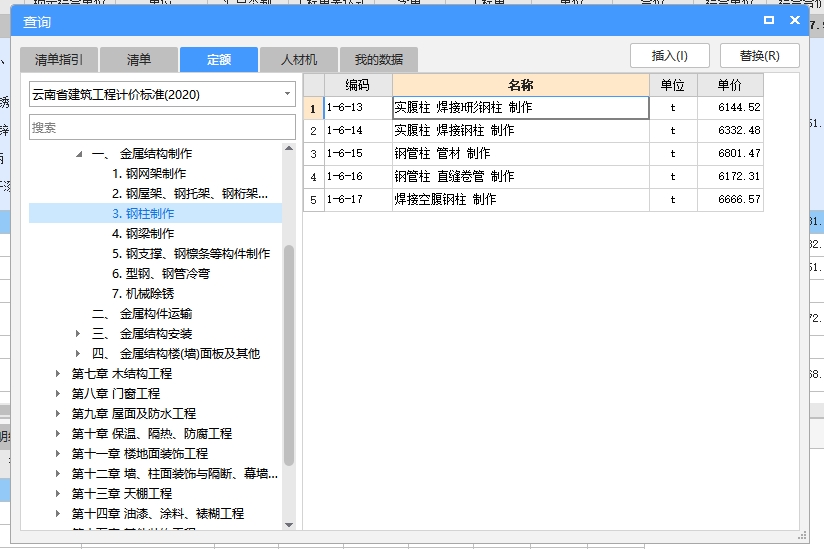Viewport: 824px width, 549px height.
Task: Maximize the 查询 dialog window
Action: point(769,20)
